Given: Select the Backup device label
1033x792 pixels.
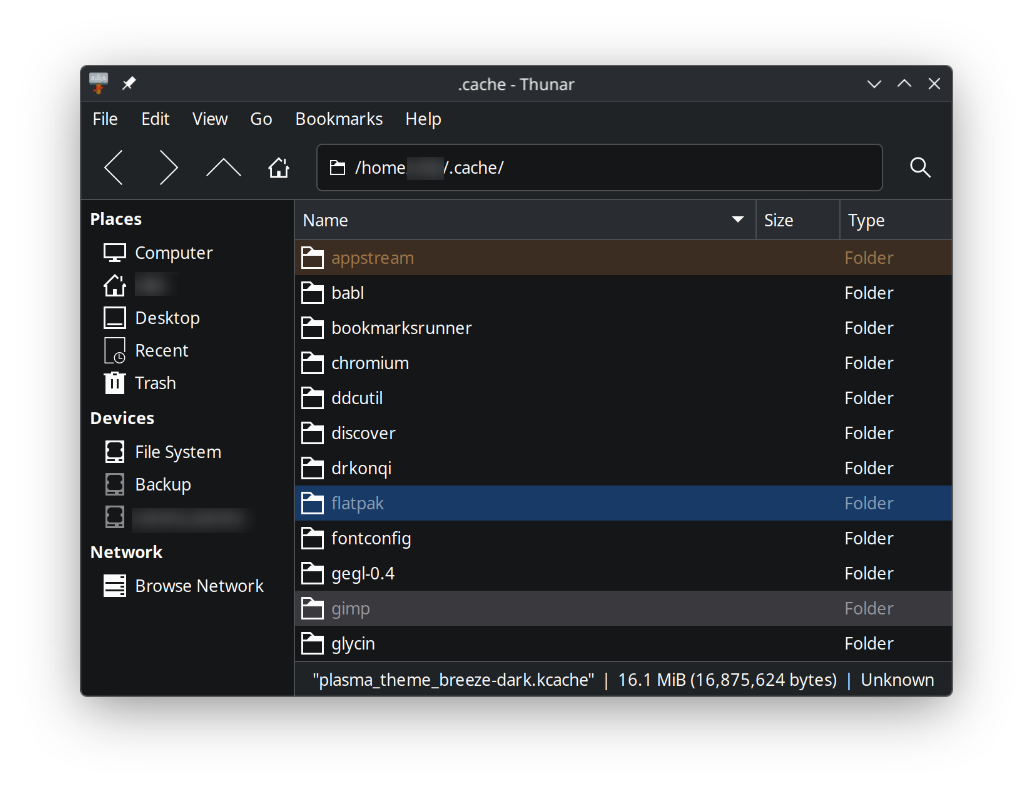Looking at the screenshot, I should point(163,484).
